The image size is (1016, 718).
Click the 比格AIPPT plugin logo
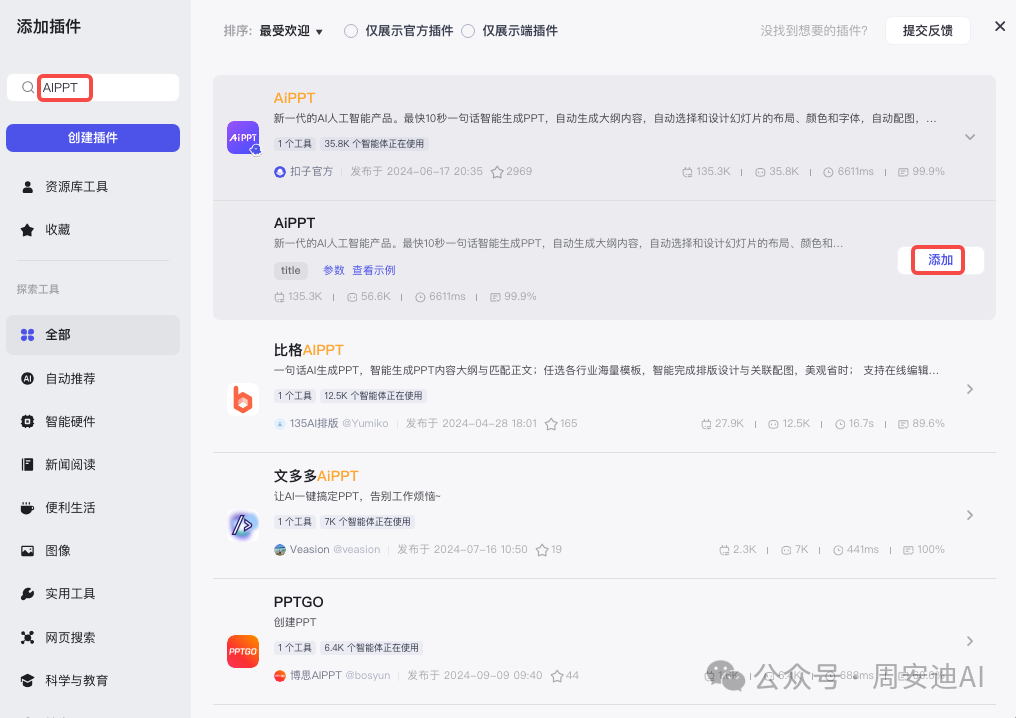click(x=243, y=399)
